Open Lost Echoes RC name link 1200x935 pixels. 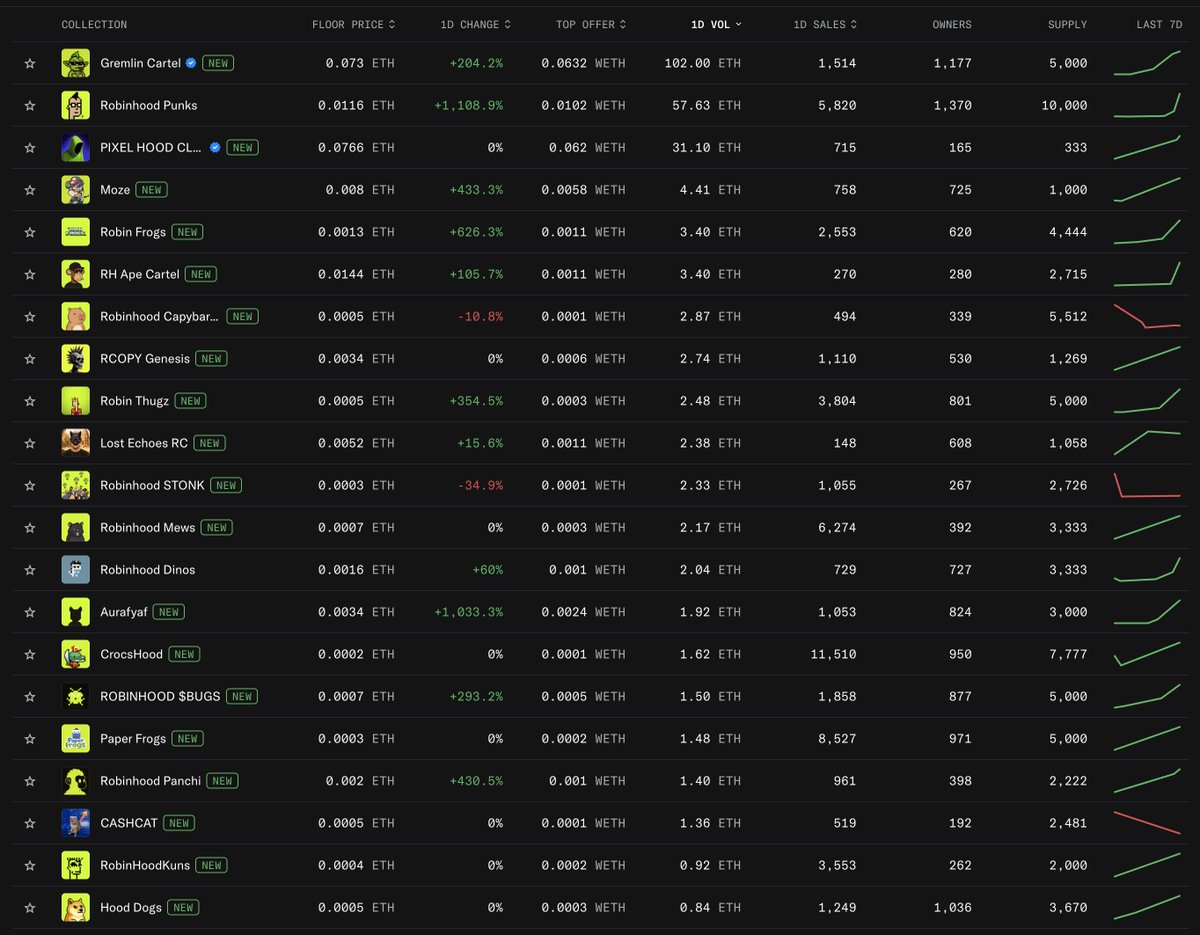click(144, 443)
